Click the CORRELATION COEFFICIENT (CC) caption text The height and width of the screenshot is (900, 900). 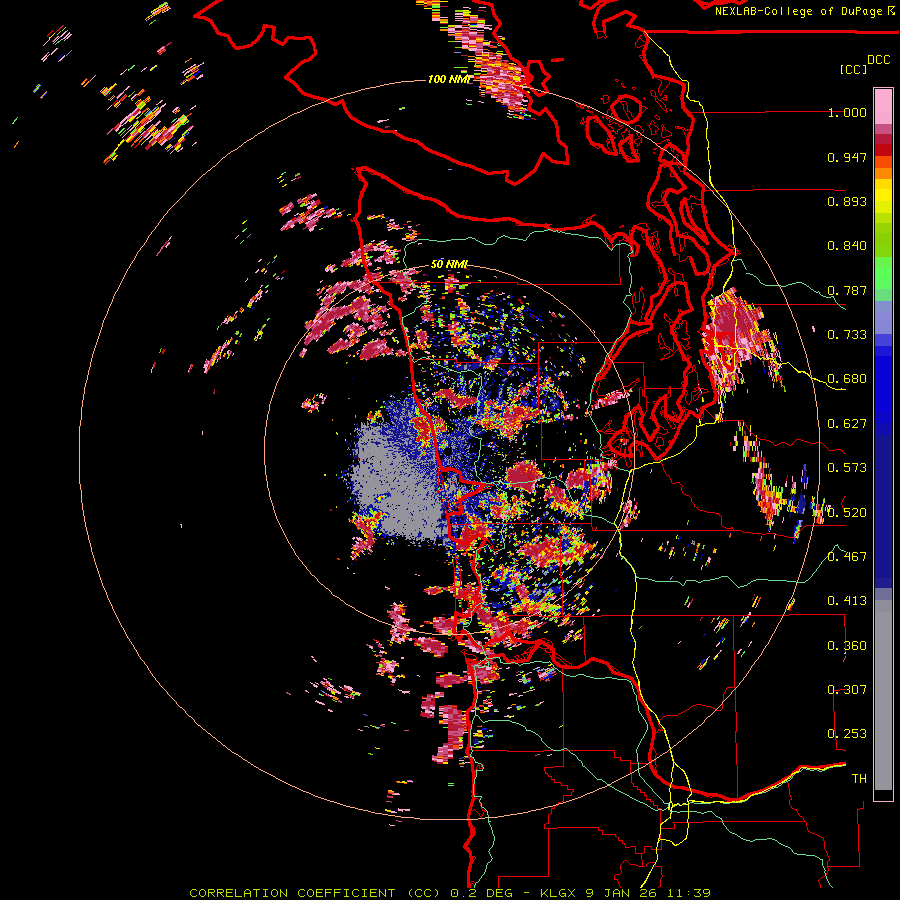[315, 893]
